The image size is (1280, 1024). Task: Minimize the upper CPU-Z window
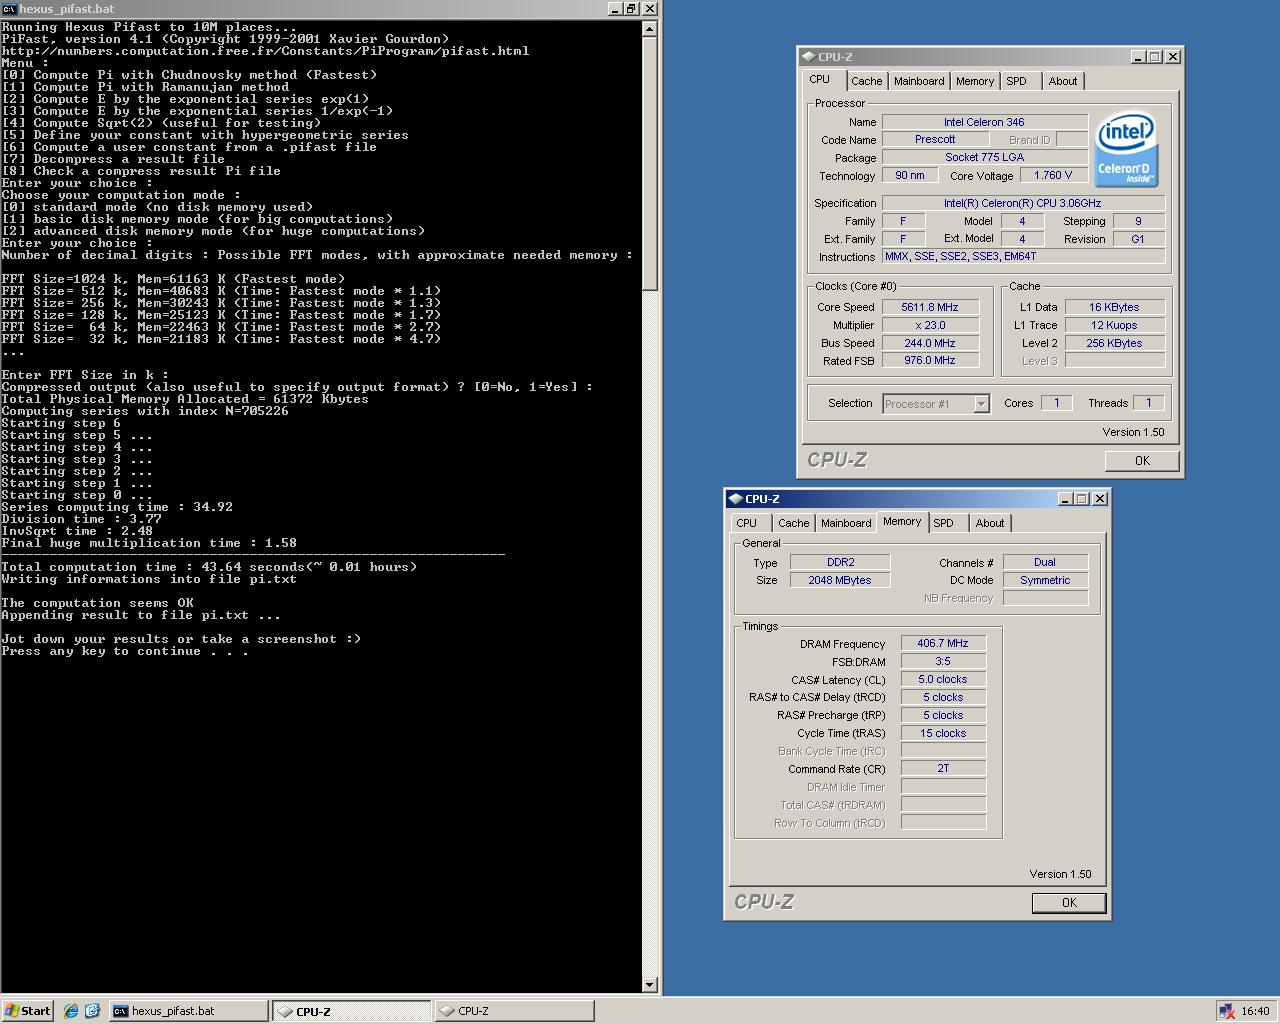point(1138,57)
